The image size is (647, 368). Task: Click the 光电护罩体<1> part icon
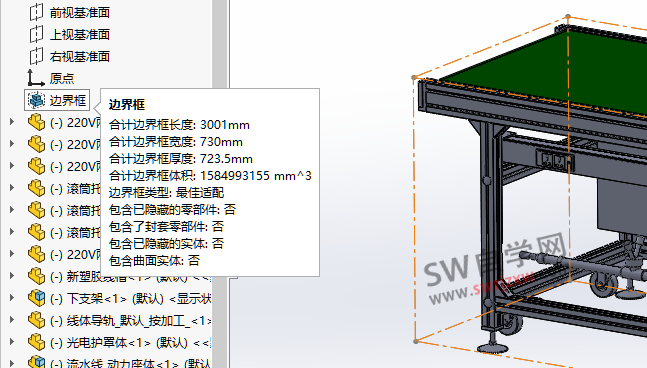(x=37, y=342)
